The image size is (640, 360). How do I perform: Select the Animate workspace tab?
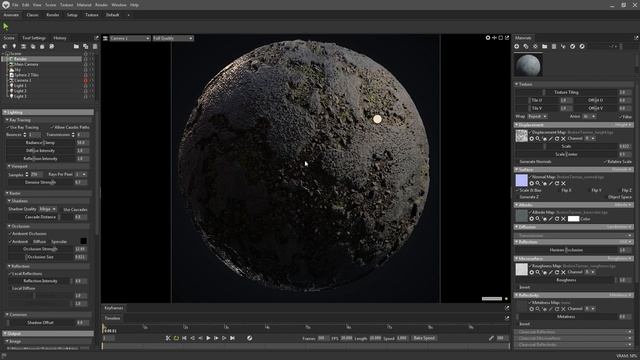[x=11, y=15]
